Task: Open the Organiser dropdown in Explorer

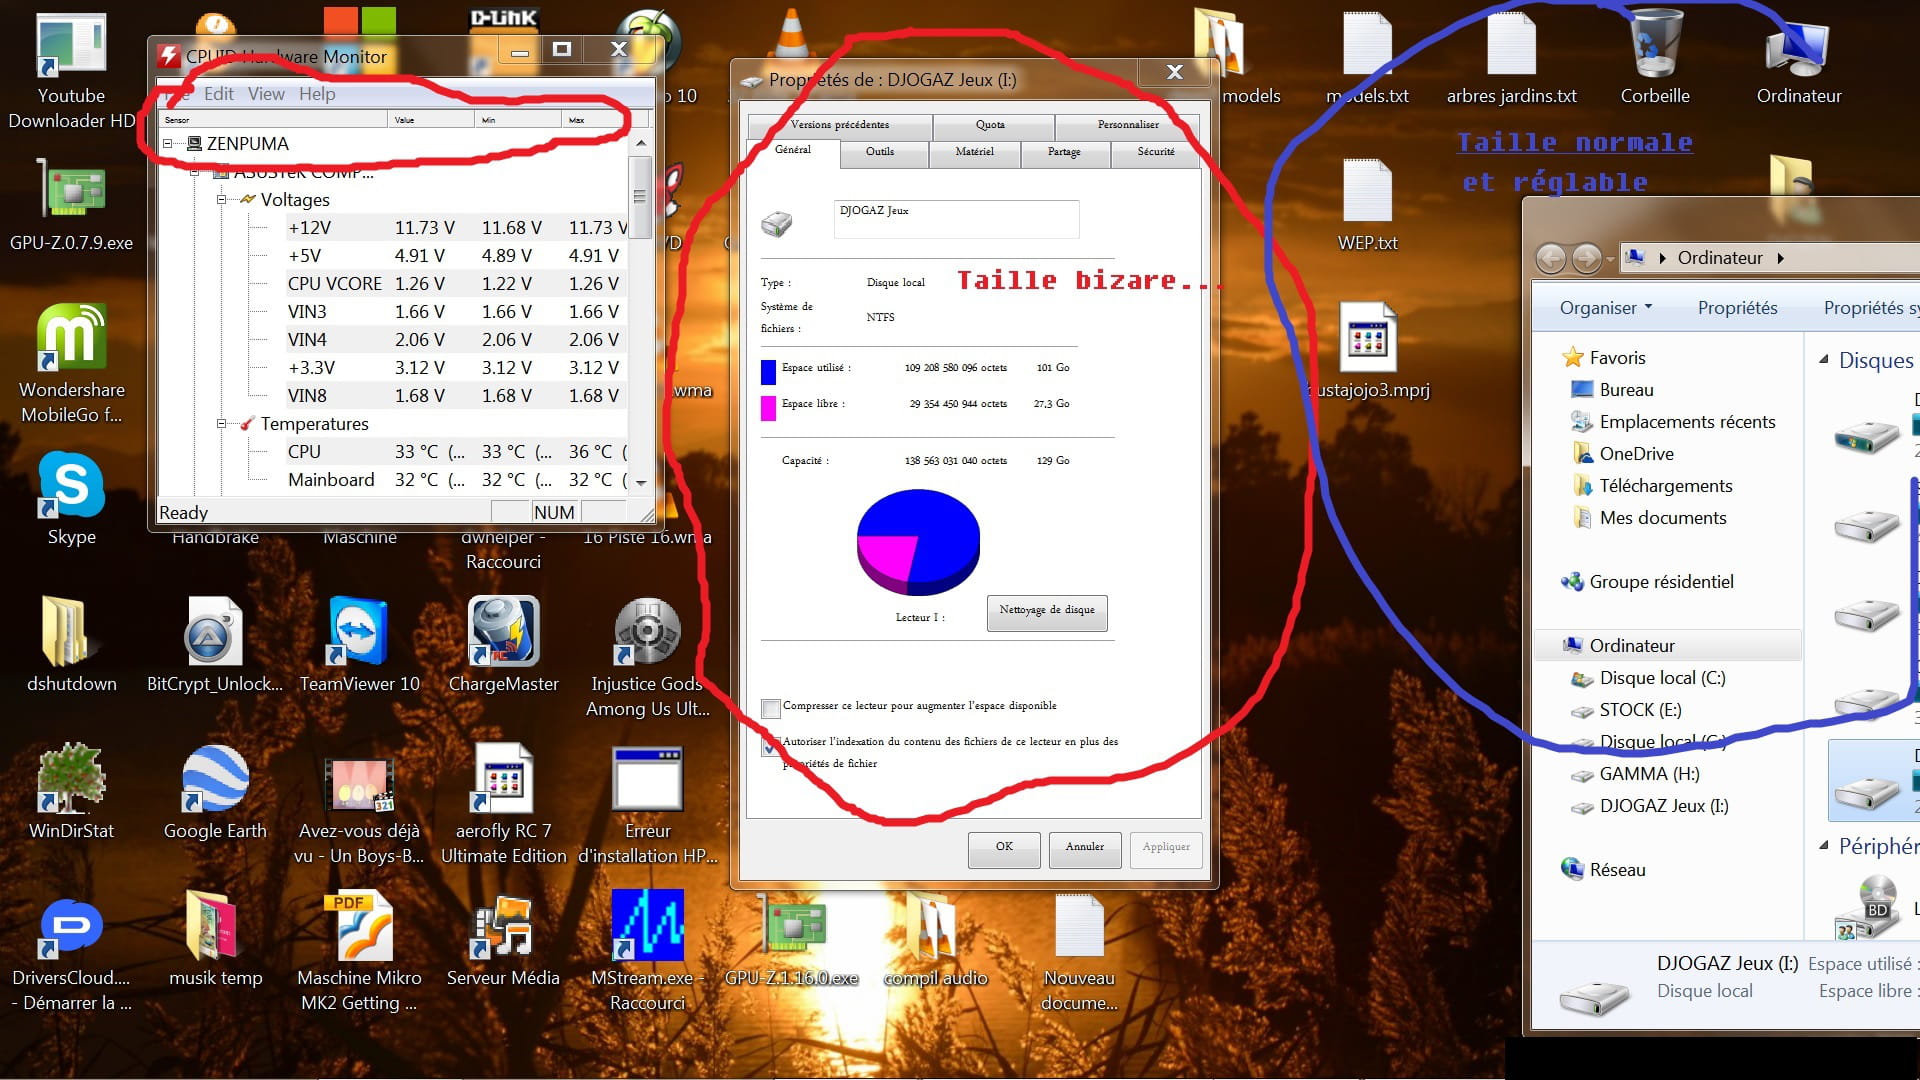Action: 1605,308
